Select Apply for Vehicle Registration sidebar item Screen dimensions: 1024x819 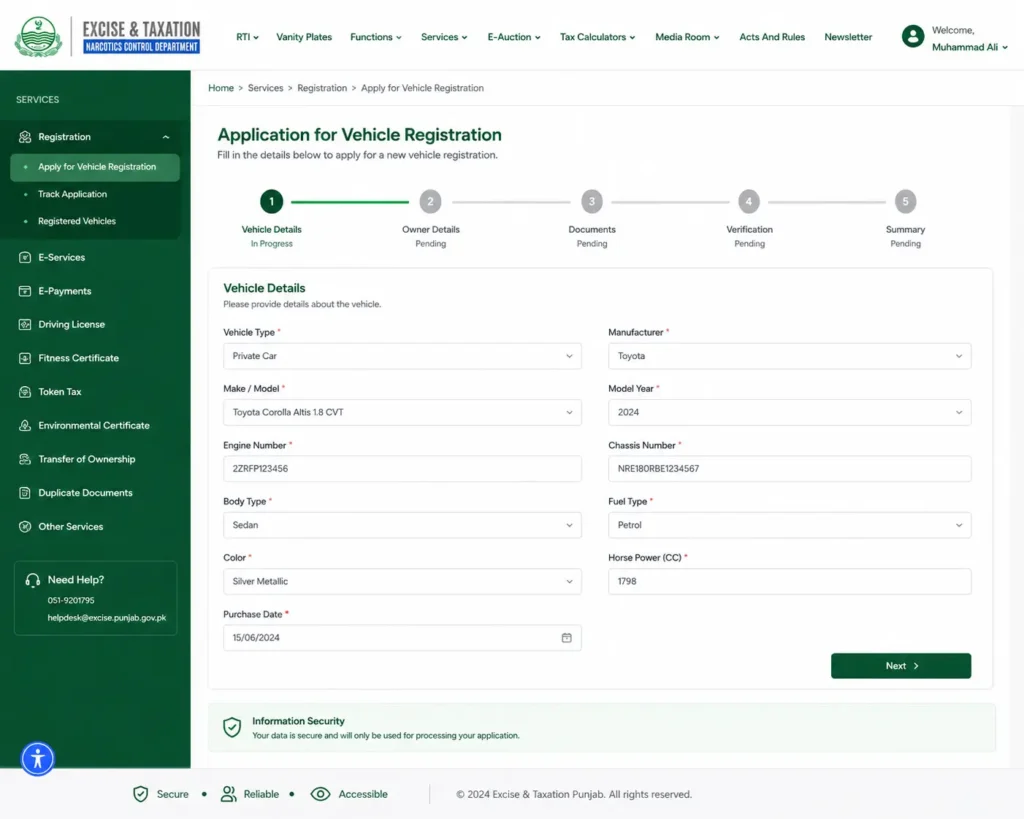95,167
